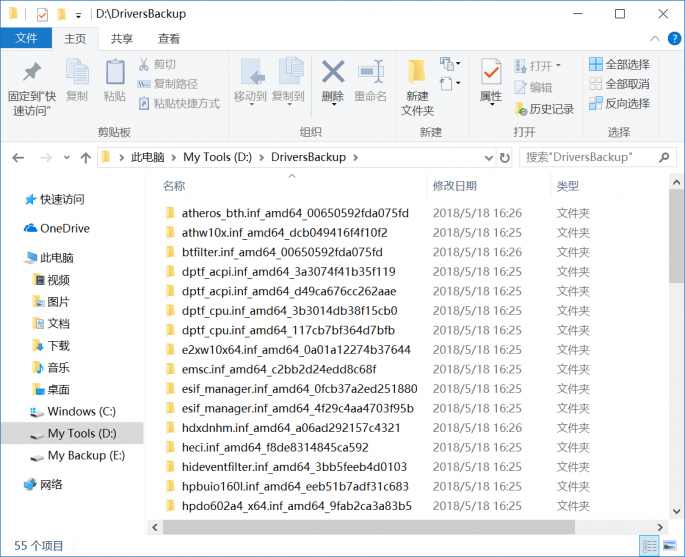The image size is (685, 557).
Task: Click the New Folder (新建文件夹) icon
Action: click(417, 85)
